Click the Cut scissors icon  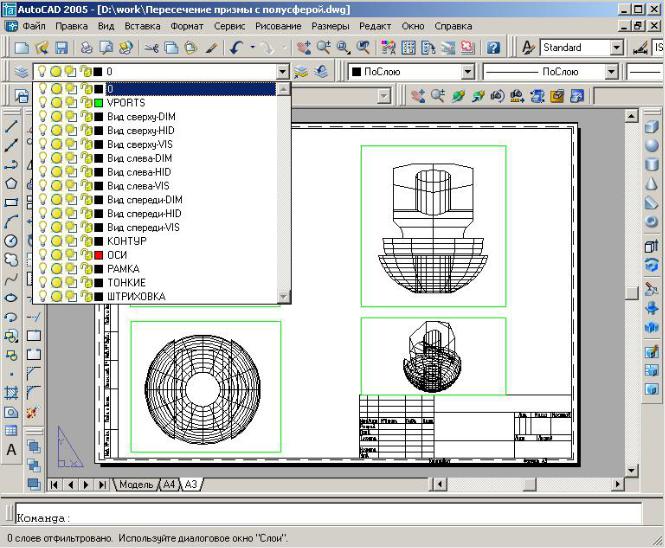[x=151, y=48]
